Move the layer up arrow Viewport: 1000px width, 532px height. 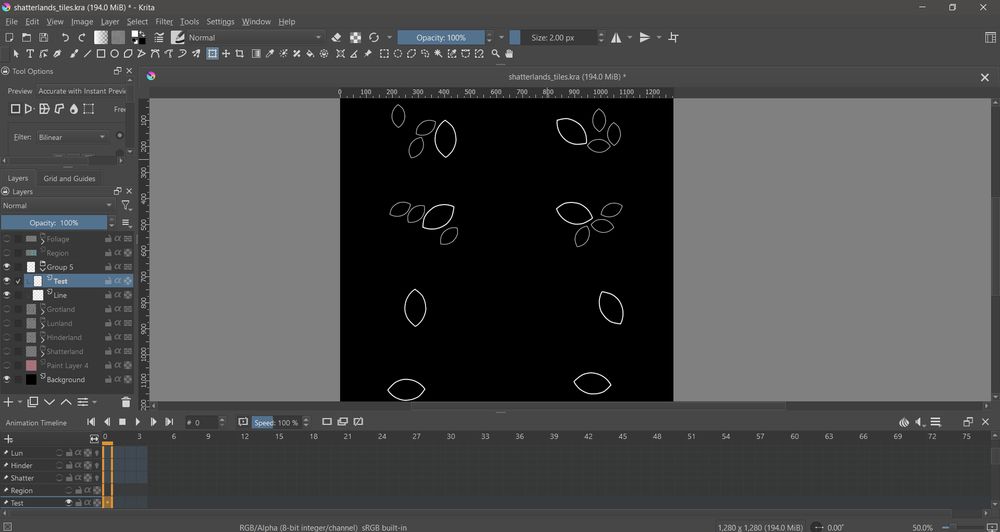coord(66,402)
